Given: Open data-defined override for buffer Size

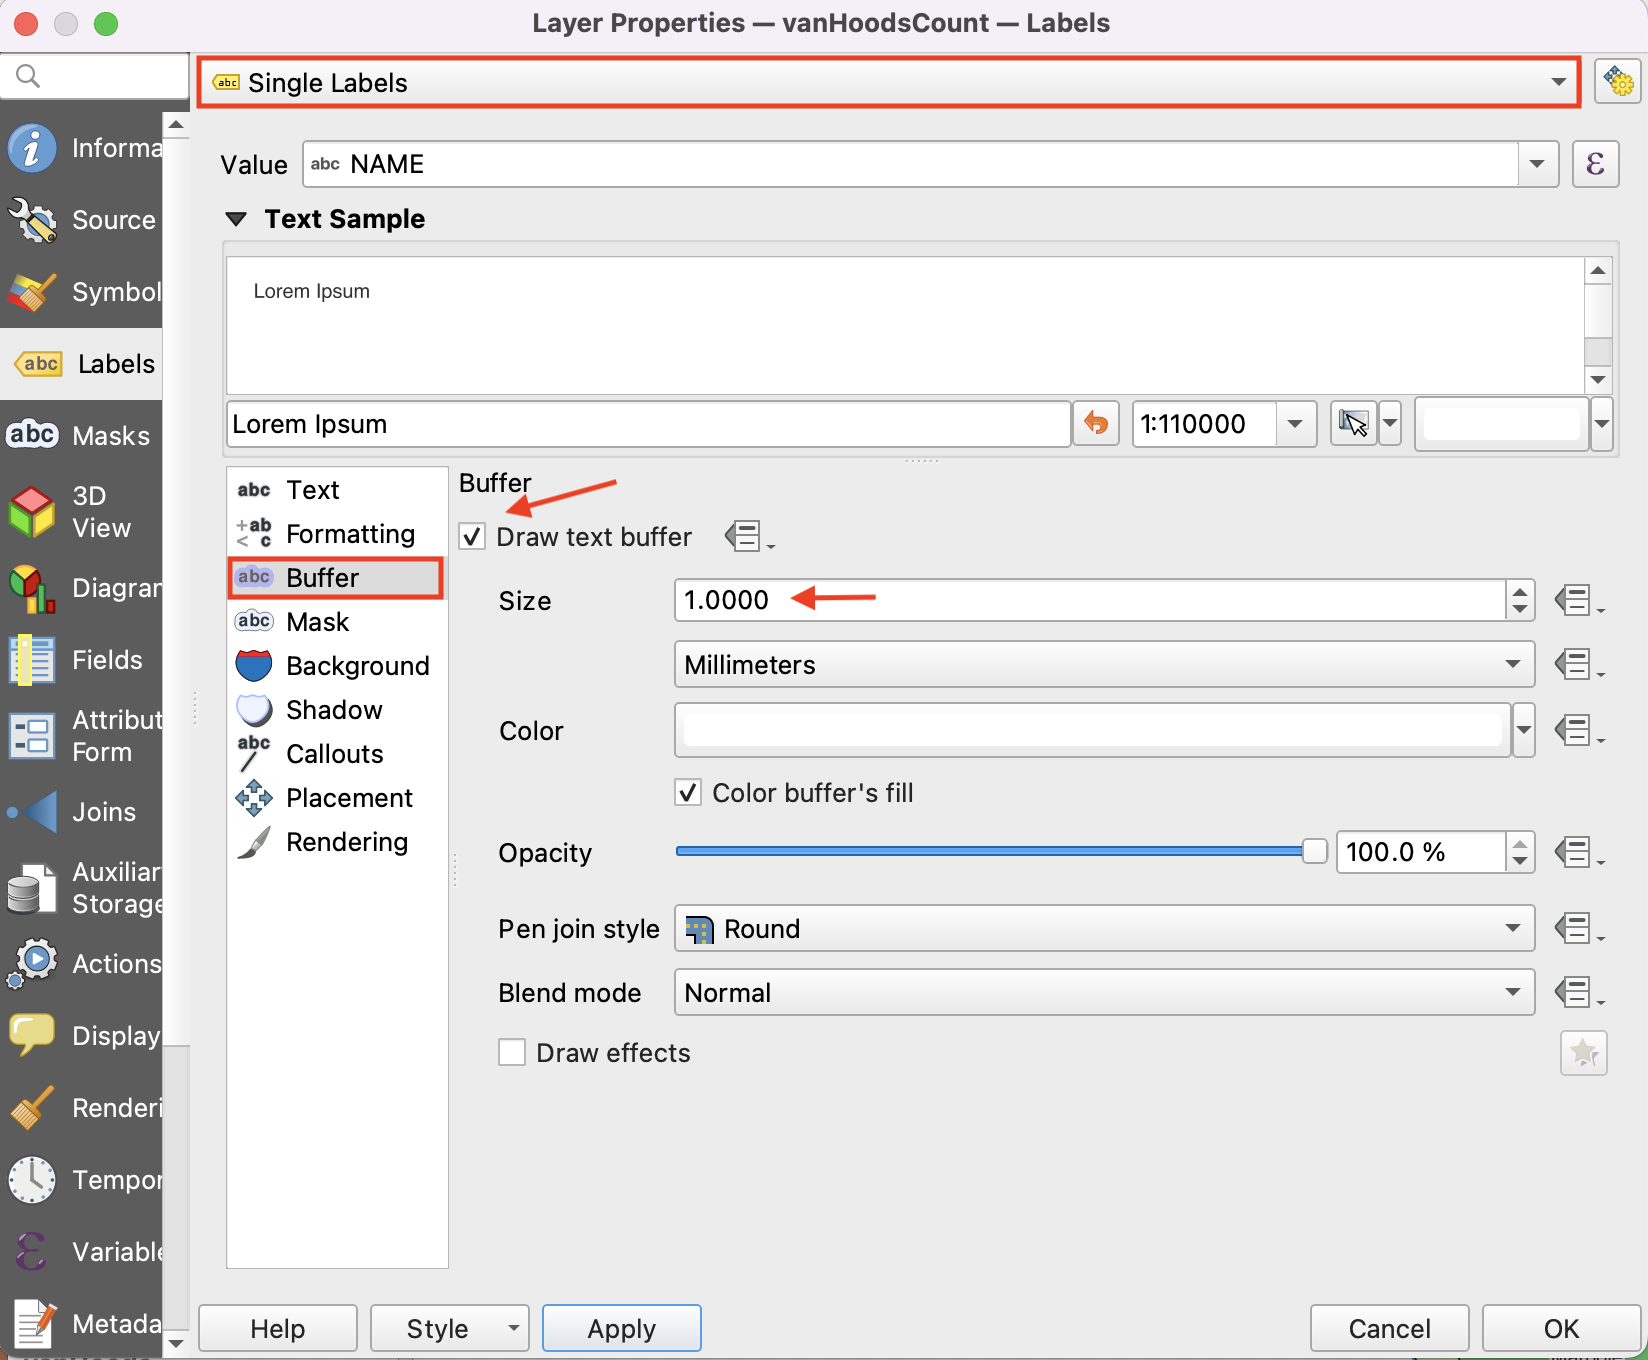Looking at the screenshot, I should [x=1577, y=601].
